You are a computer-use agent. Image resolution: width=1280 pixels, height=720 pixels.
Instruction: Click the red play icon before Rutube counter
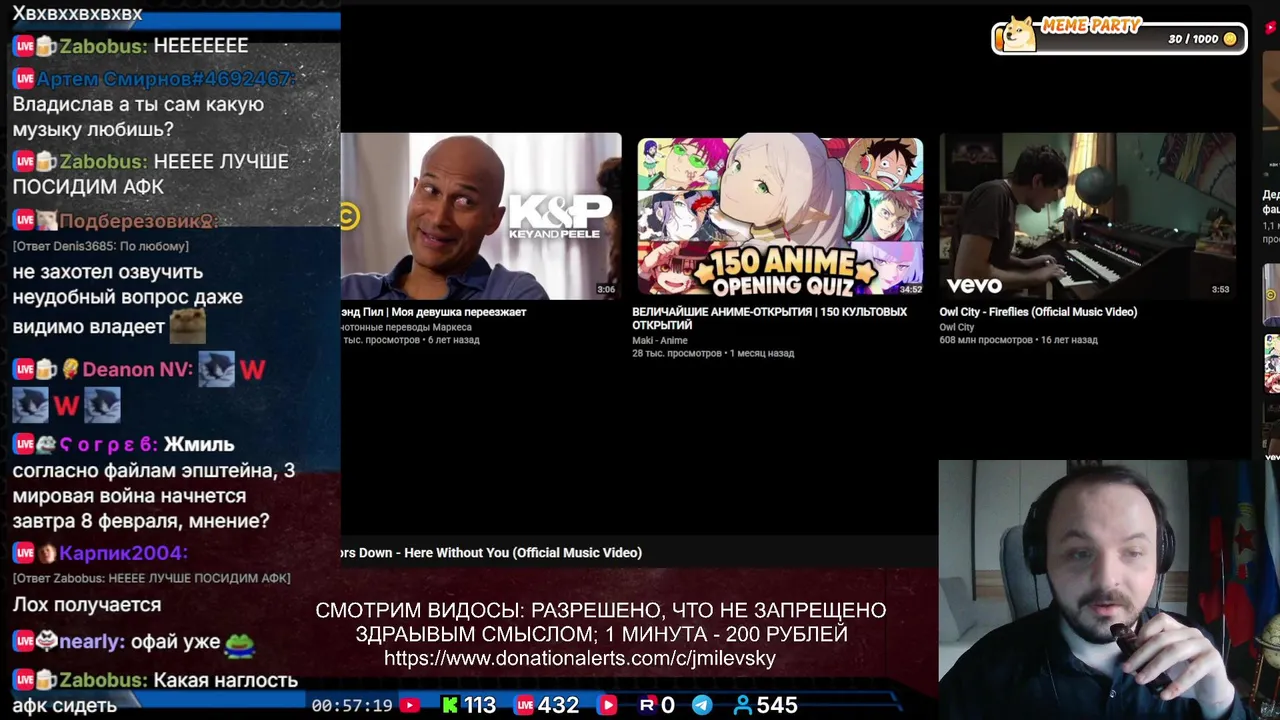(x=607, y=705)
